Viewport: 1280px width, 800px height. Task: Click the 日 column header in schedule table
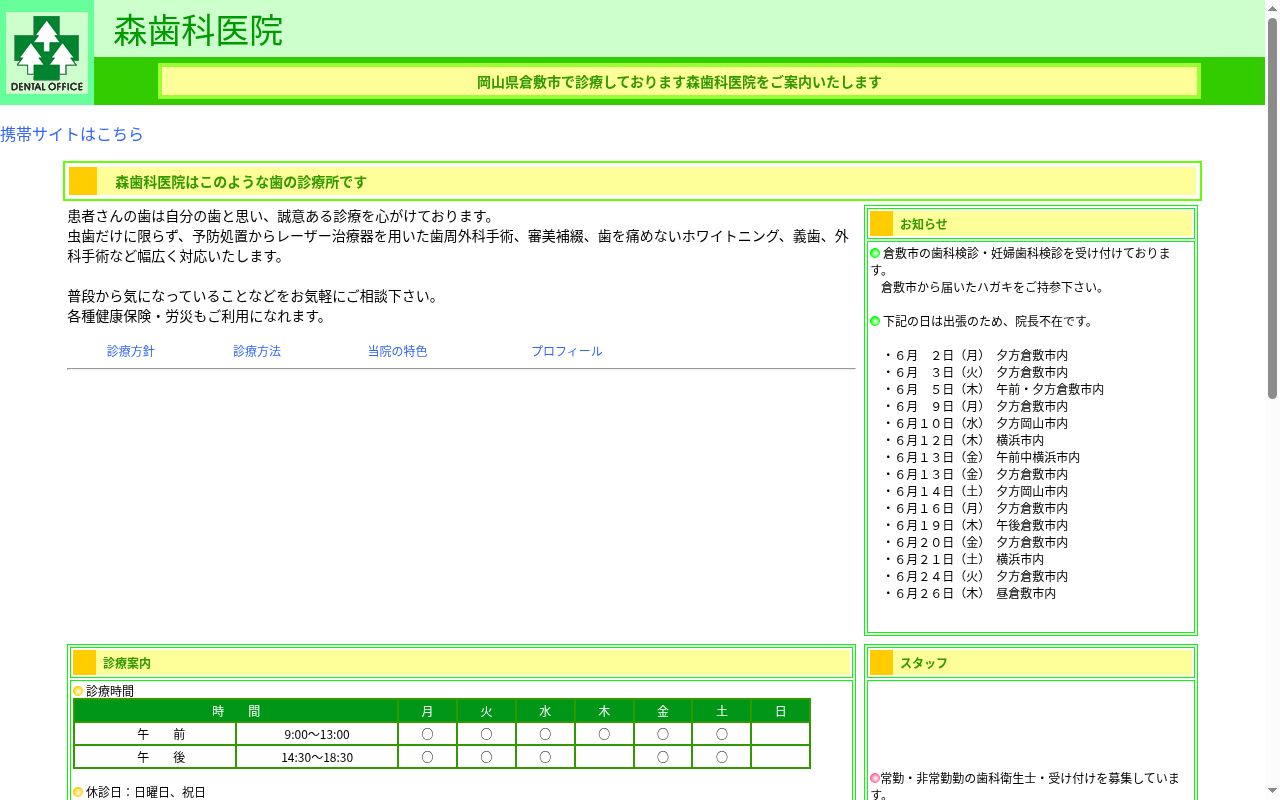tap(781, 711)
